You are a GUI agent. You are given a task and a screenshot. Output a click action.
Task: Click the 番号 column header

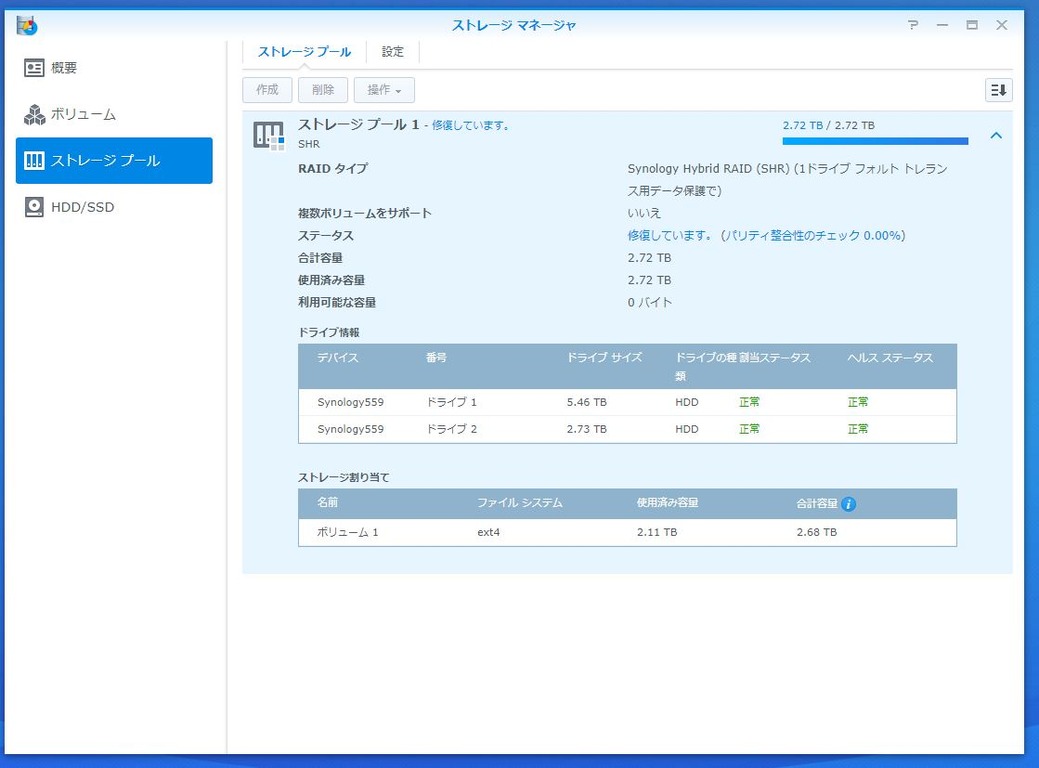[x=436, y=357]
